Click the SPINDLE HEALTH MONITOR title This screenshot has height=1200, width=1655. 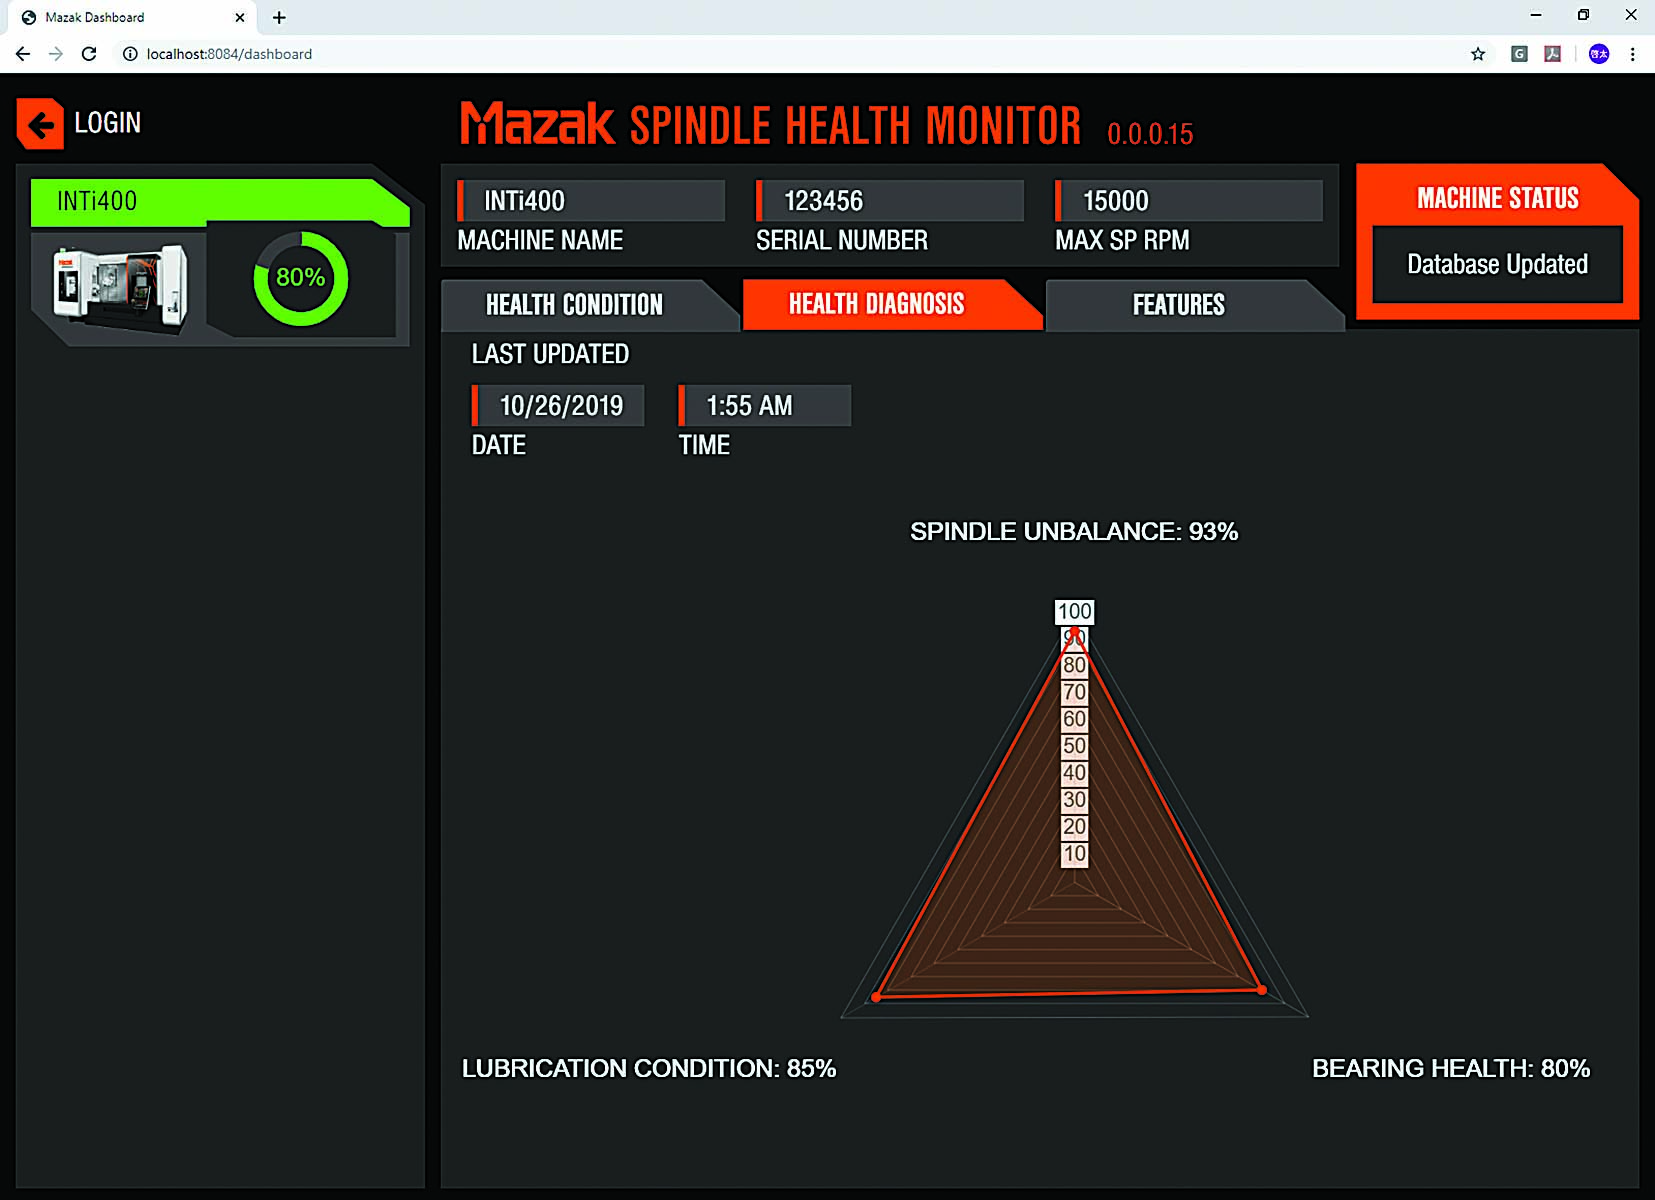pyautogui.click(x=856, y=126)
